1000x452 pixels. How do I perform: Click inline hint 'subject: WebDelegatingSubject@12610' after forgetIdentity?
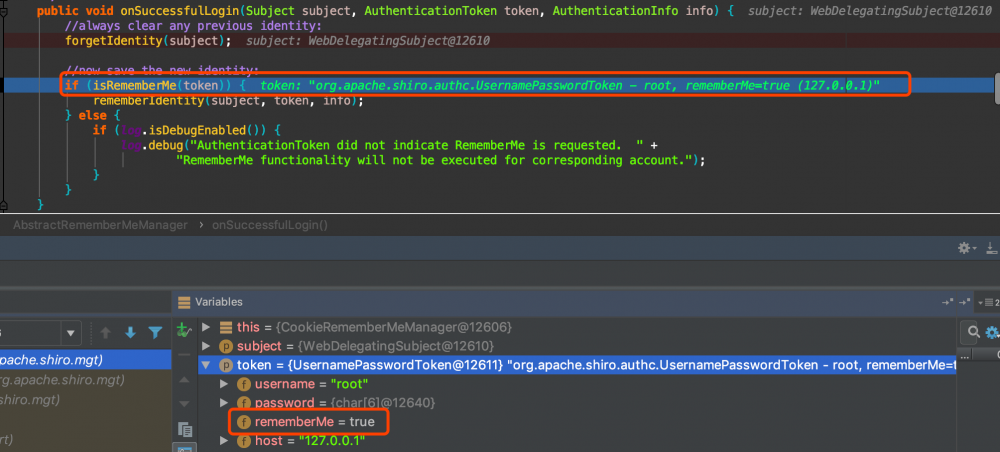[367, 41]
